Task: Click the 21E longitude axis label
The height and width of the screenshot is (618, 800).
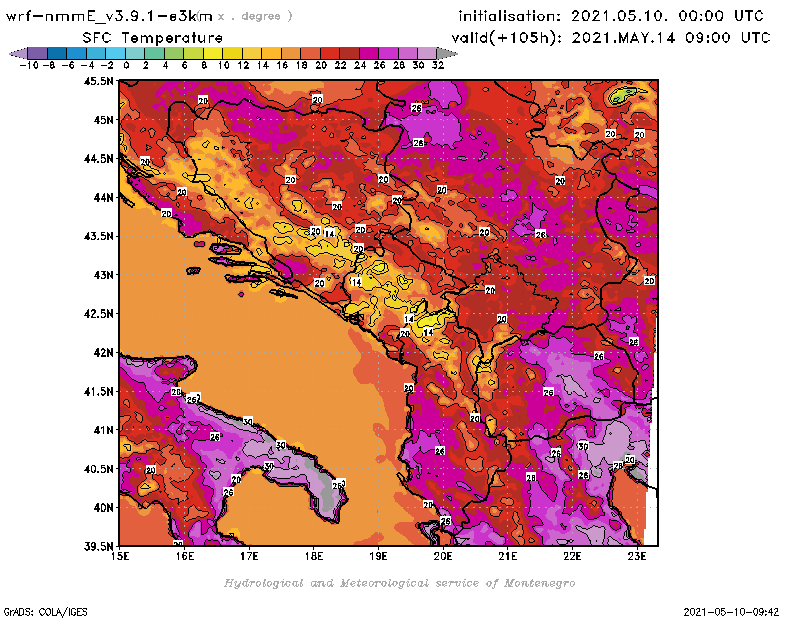Action: click(508, 556)
